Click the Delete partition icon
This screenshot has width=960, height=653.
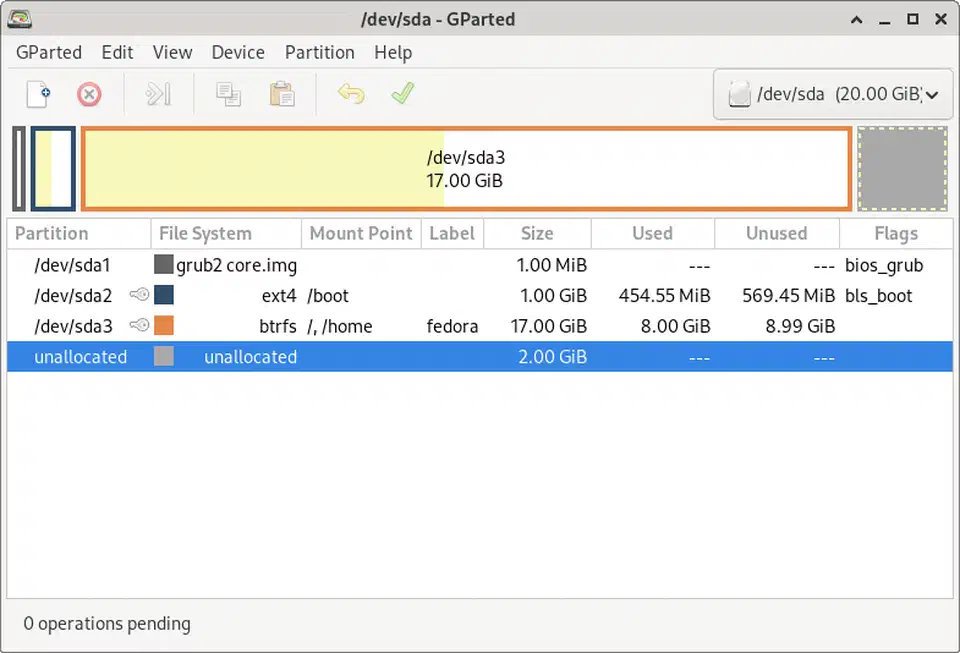(88, 94)
